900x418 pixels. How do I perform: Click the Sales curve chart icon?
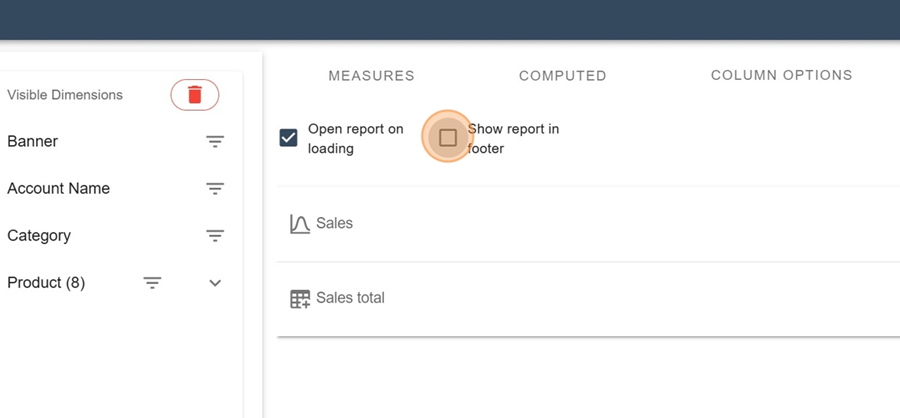(x=300, y=223)
